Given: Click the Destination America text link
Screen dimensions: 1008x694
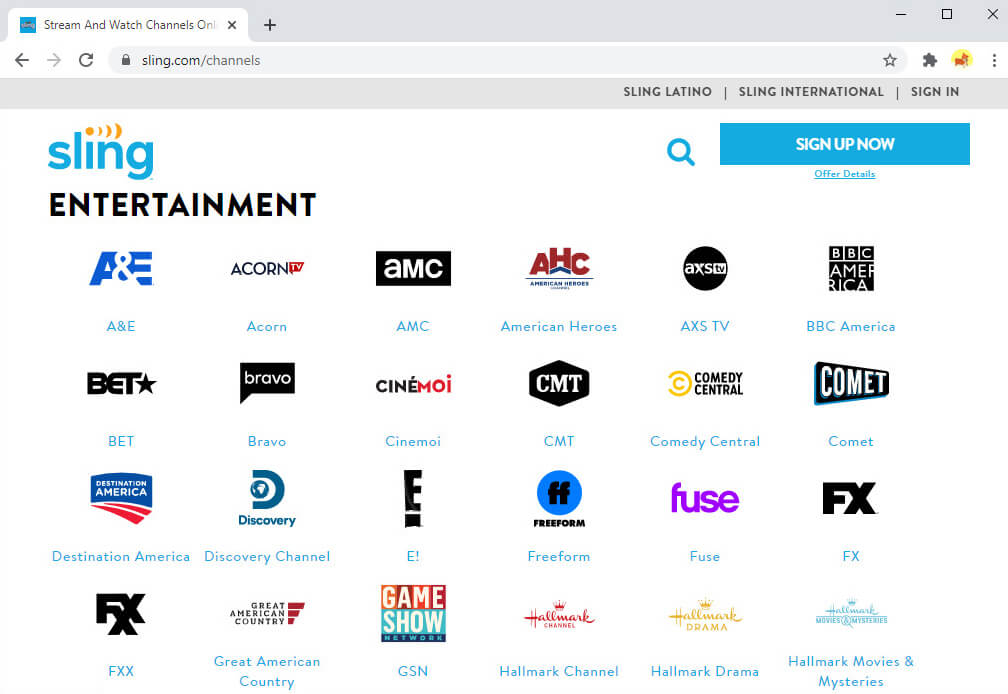Looking at the screenshot, I should click(x=121, y=556).
